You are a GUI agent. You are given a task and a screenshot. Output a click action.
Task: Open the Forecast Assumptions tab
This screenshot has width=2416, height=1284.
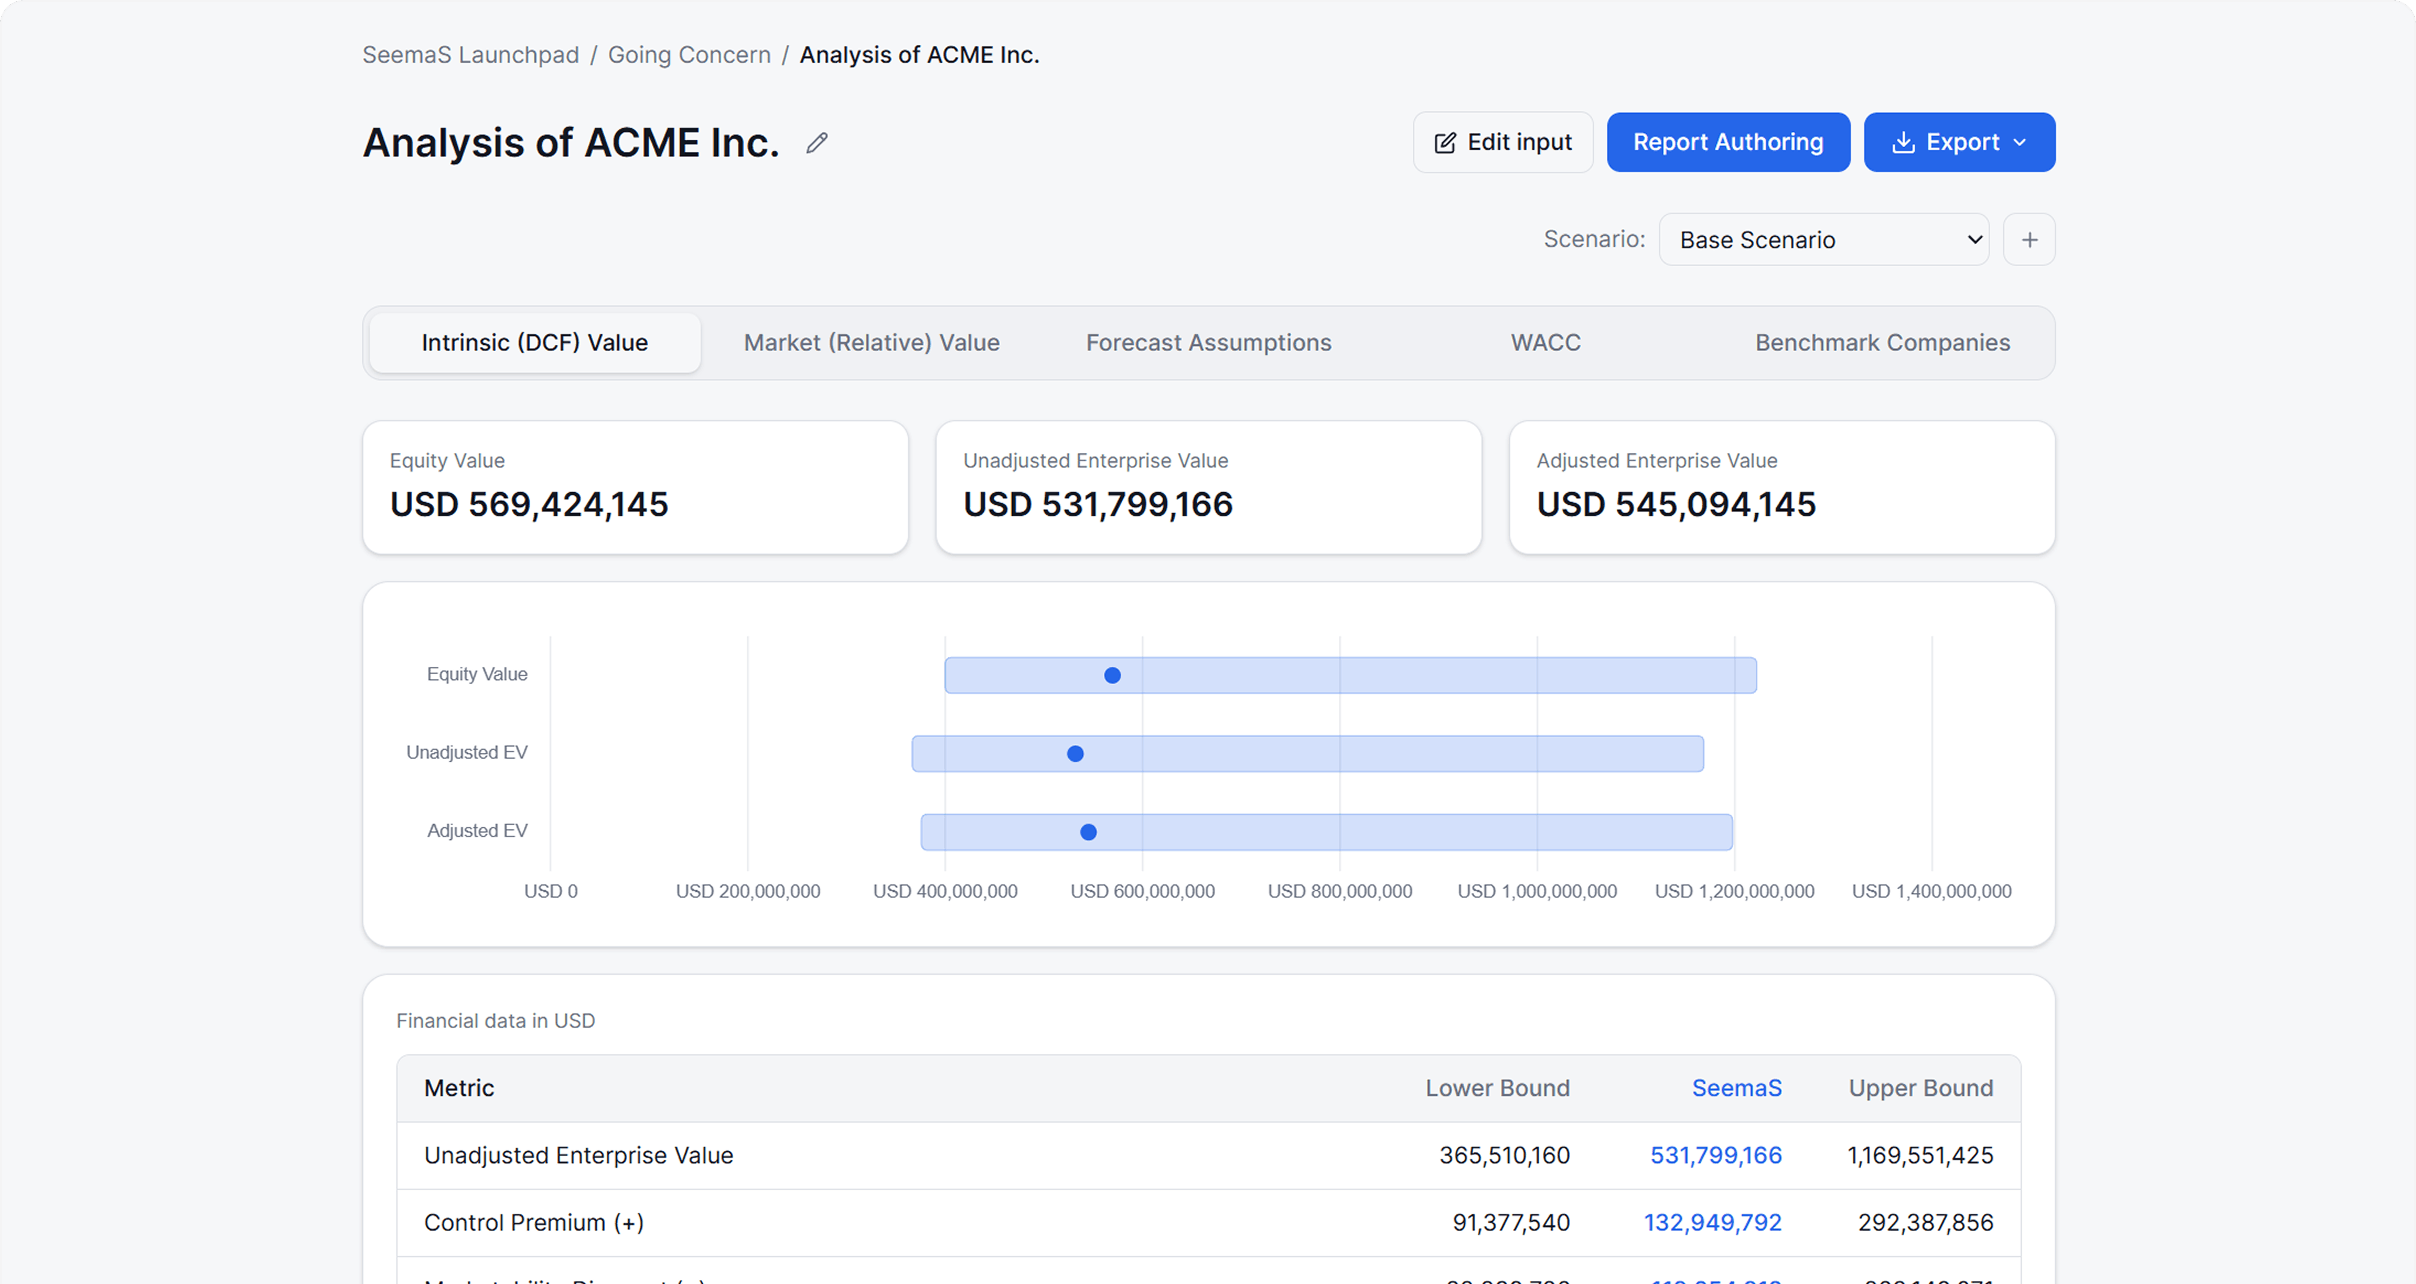coord(1208,343)
